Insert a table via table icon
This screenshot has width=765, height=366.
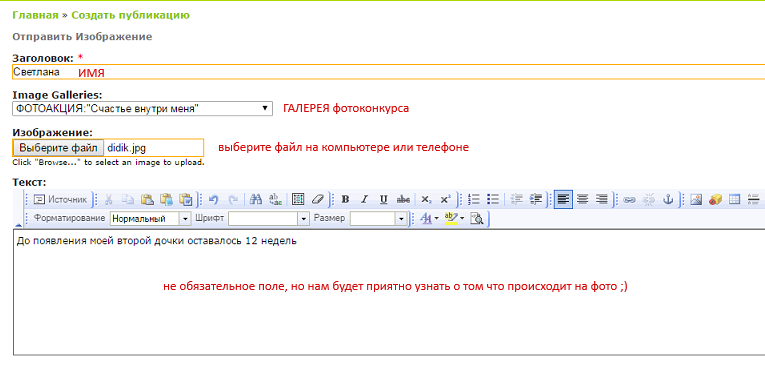pos(734,199)
